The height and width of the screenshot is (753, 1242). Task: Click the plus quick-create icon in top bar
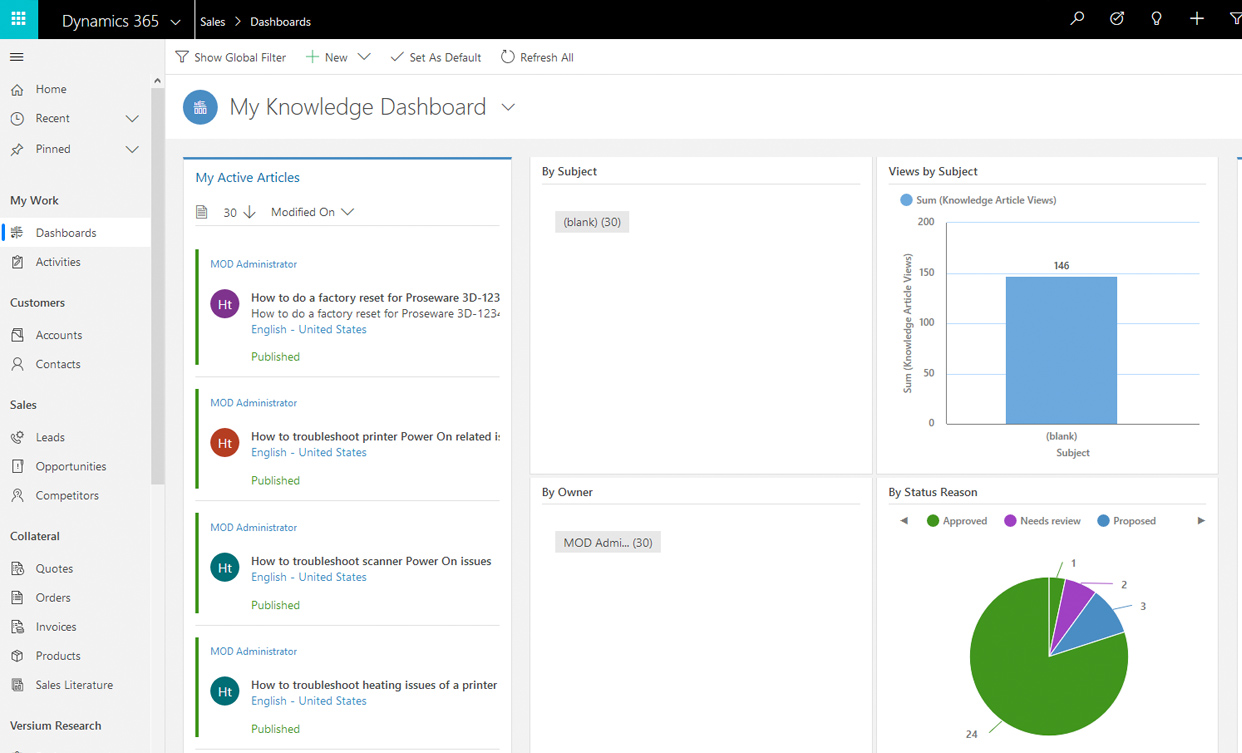pos(1197,19)
